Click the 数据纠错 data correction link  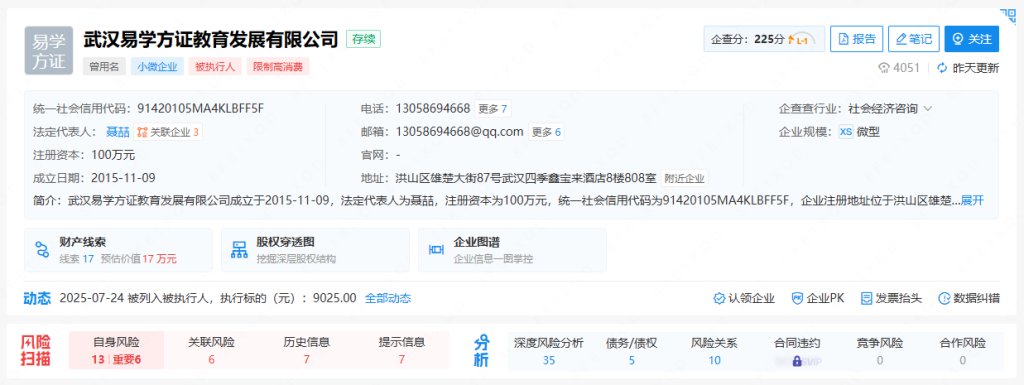pos(968,298)
